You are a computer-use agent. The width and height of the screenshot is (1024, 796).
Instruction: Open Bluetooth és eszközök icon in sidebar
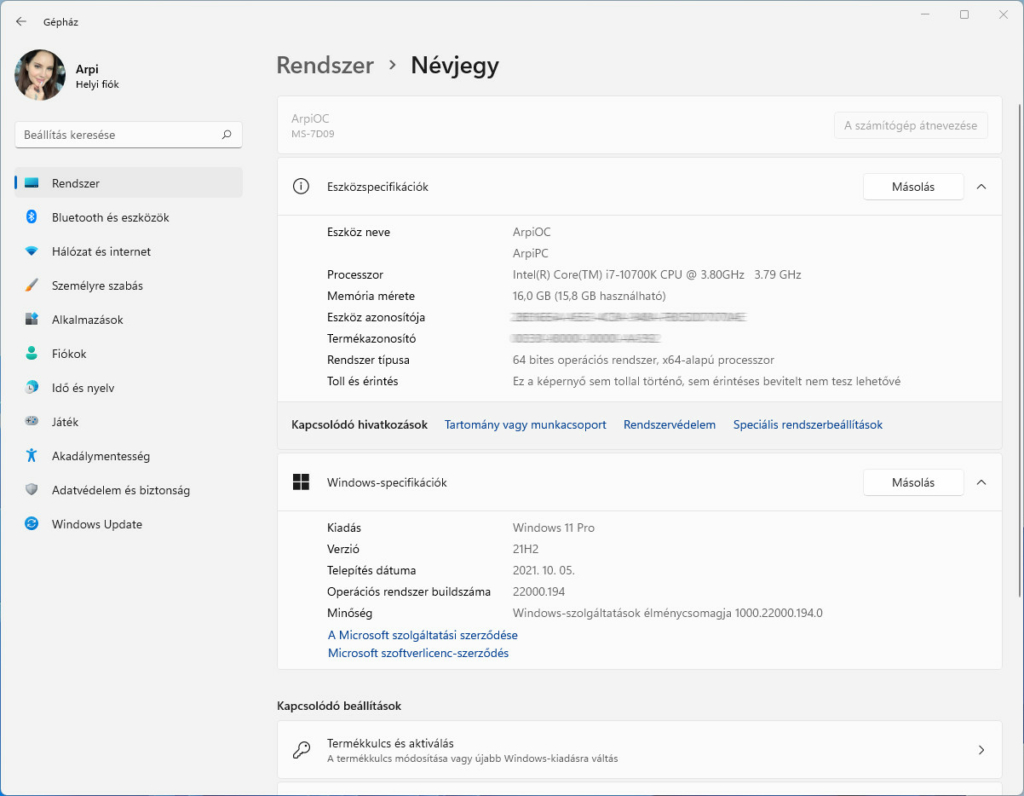point(31,218)
